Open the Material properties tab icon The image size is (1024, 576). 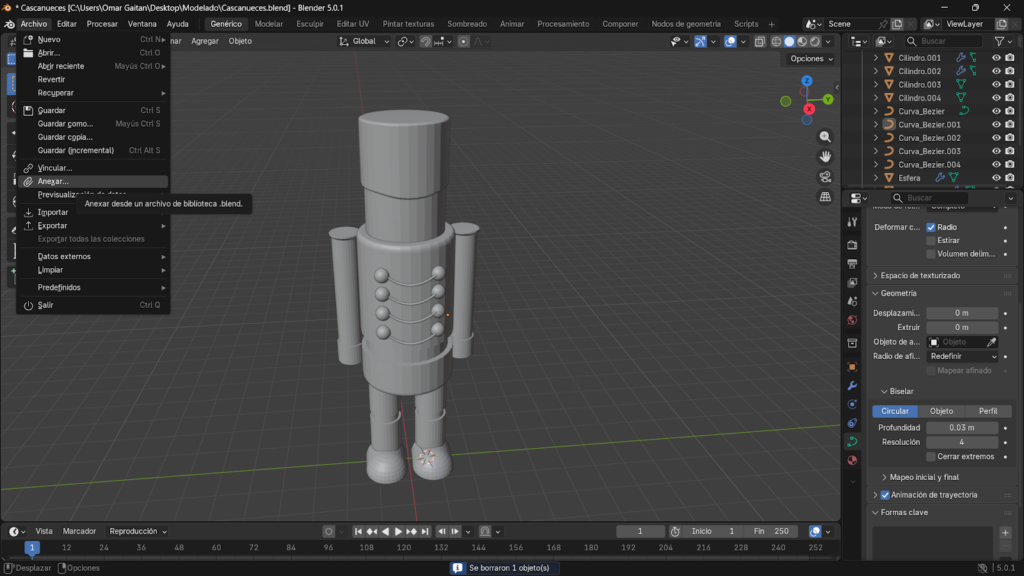[852, 460]
